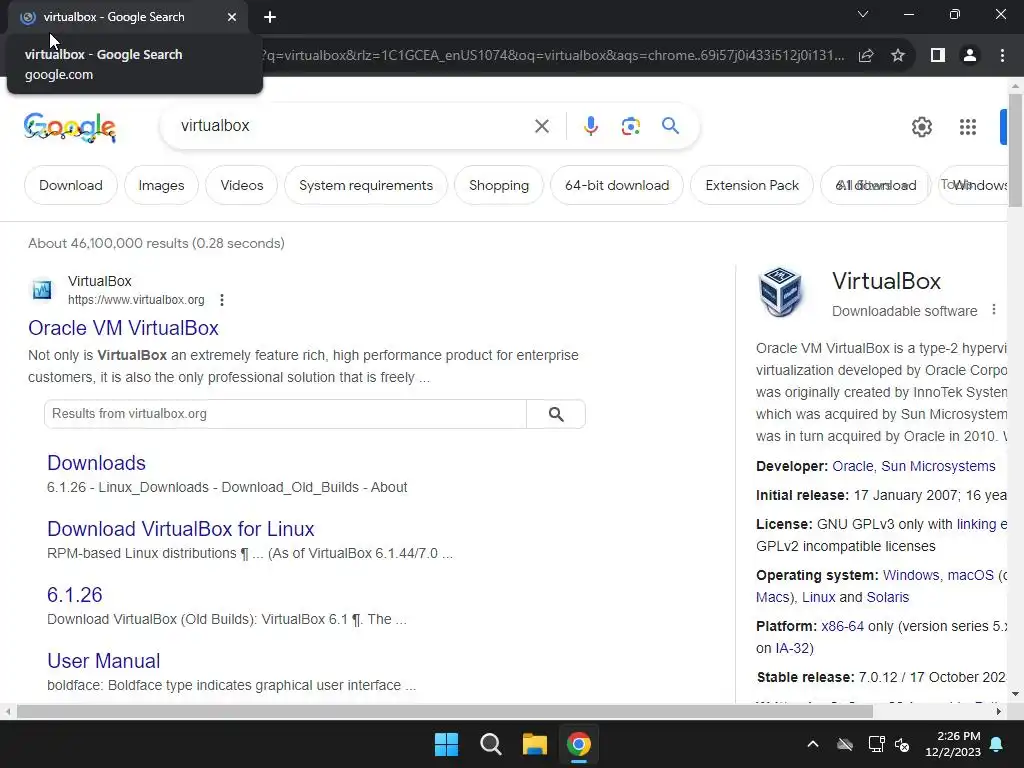Click the vertical scrollbar thumb
1024x768 pixels.
(1015, 151)
